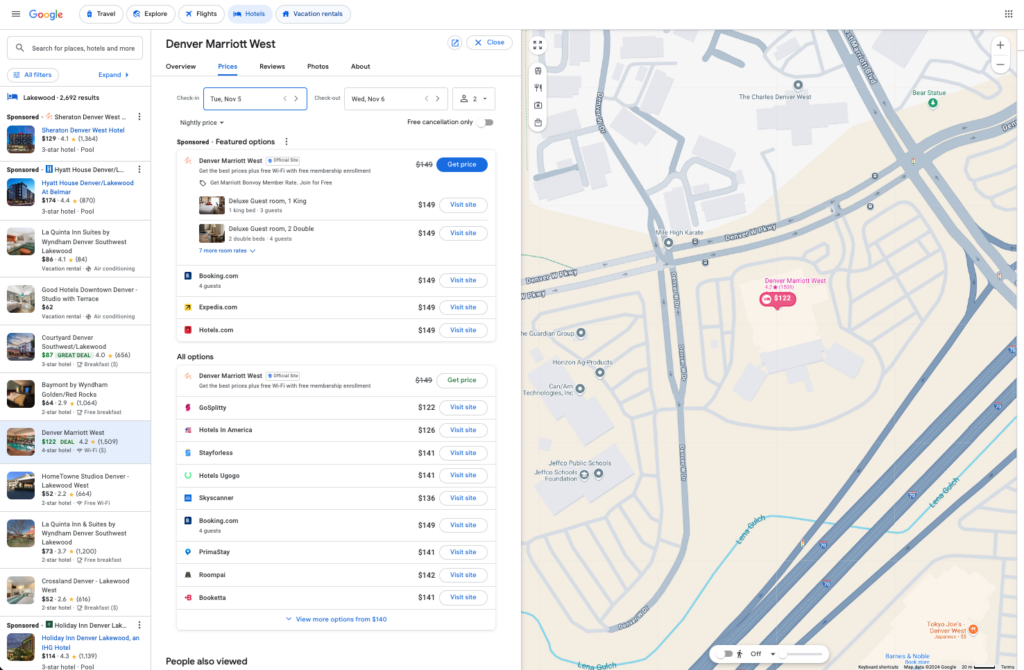Open more options for Holiday Inn sponsored listing

pyautogui.click(x=139, y=625)
